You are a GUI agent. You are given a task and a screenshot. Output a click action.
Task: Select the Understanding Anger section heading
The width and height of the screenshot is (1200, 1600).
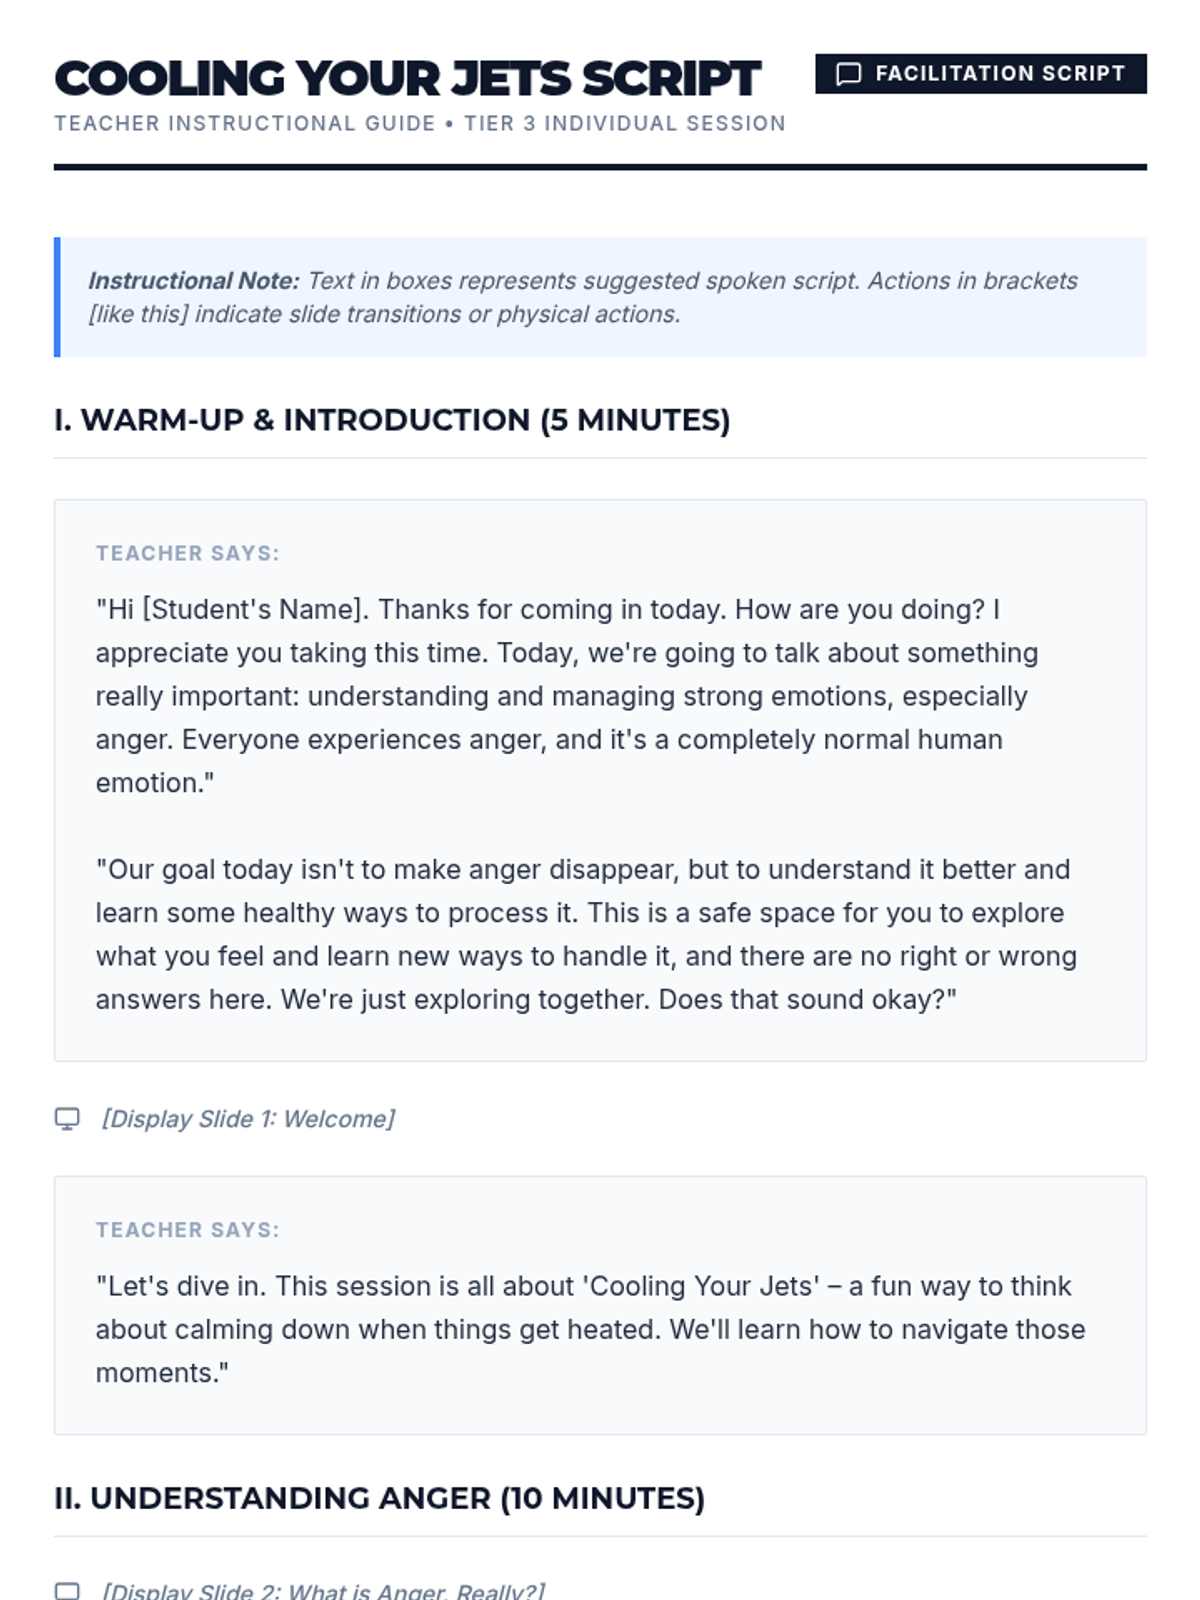[379, 1498]
